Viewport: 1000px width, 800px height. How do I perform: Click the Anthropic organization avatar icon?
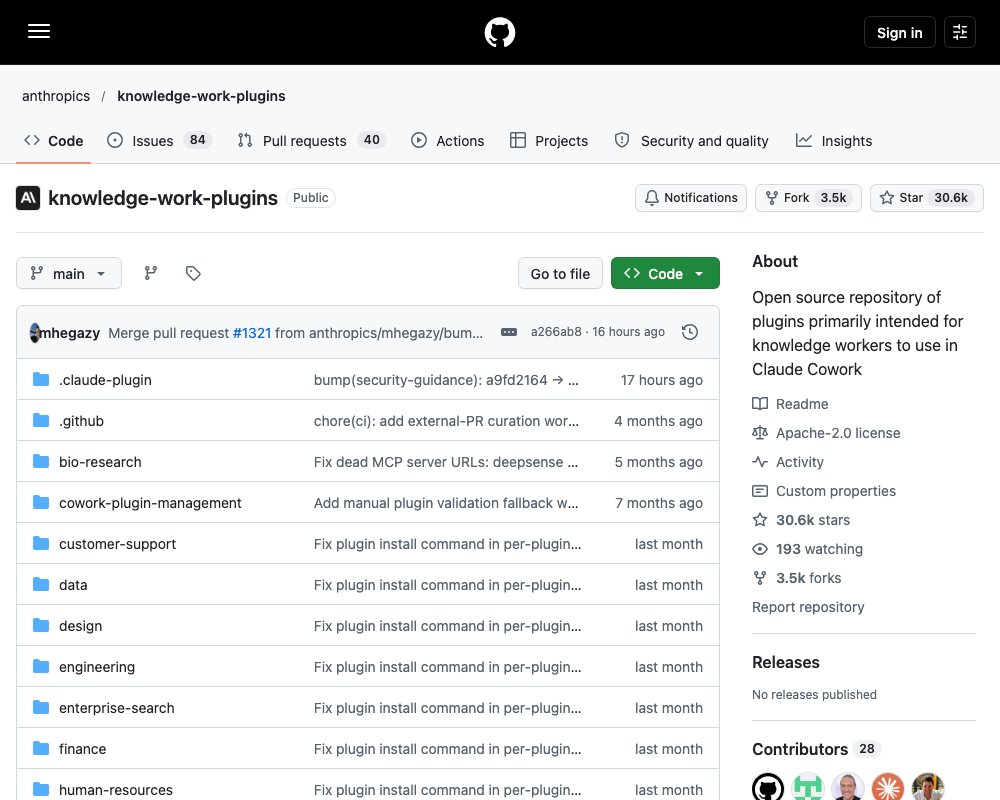tap(28, 198)
